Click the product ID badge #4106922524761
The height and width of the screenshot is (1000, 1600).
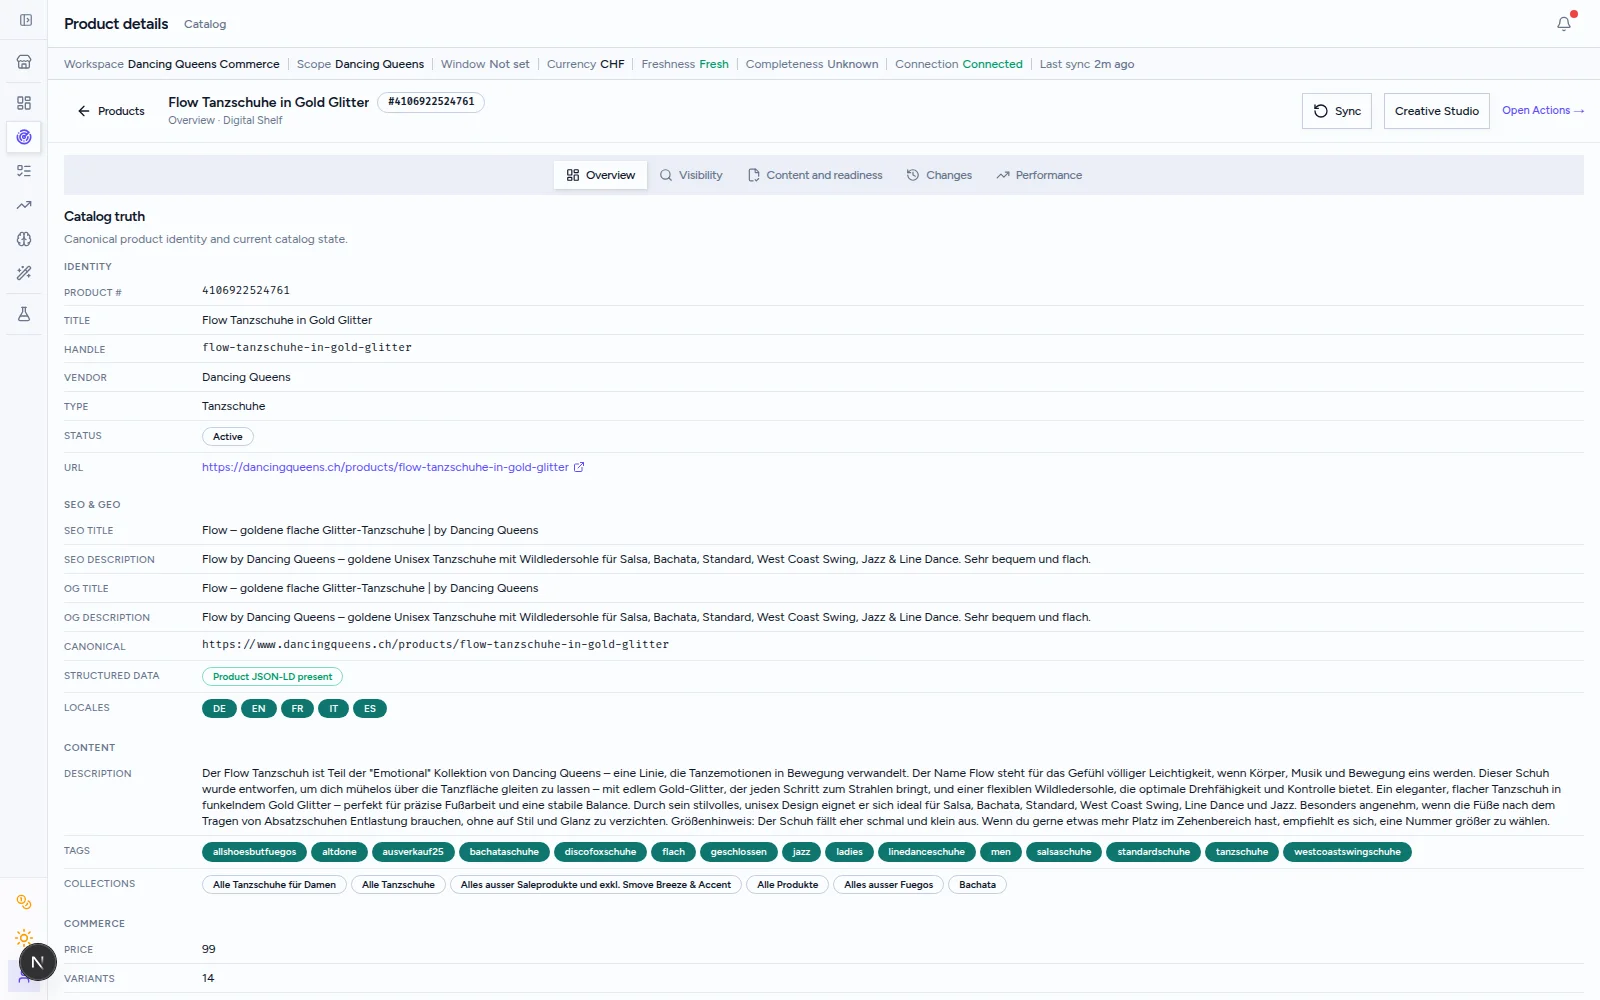pos(431,102)
